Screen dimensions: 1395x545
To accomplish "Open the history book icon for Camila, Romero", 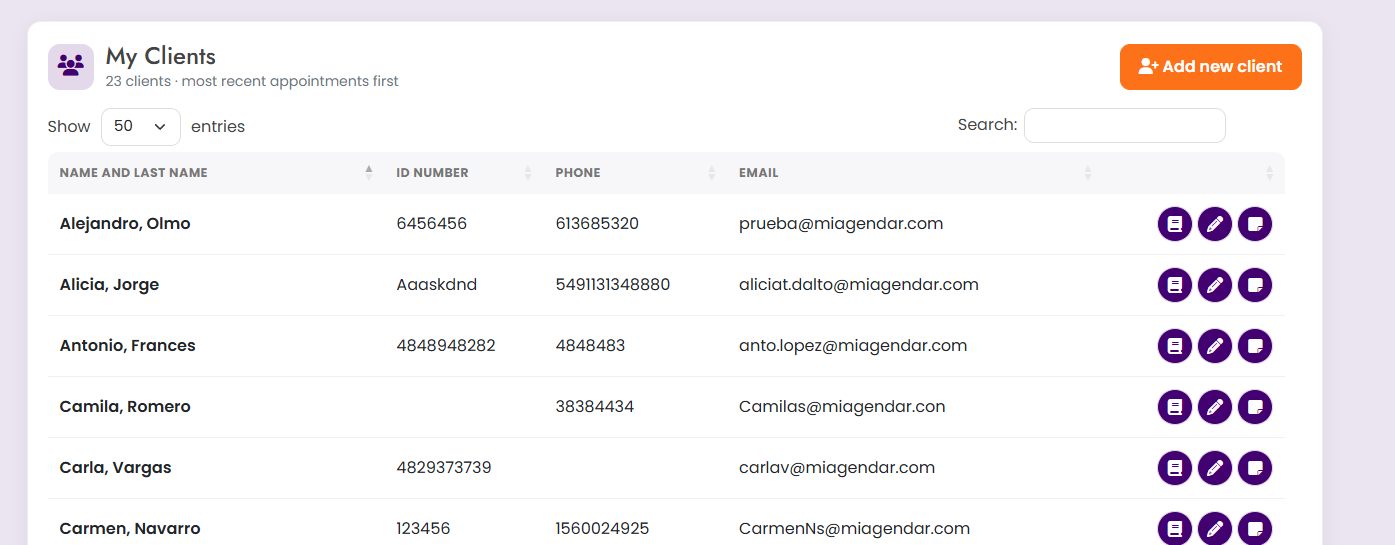I will tap(1175, 407).
